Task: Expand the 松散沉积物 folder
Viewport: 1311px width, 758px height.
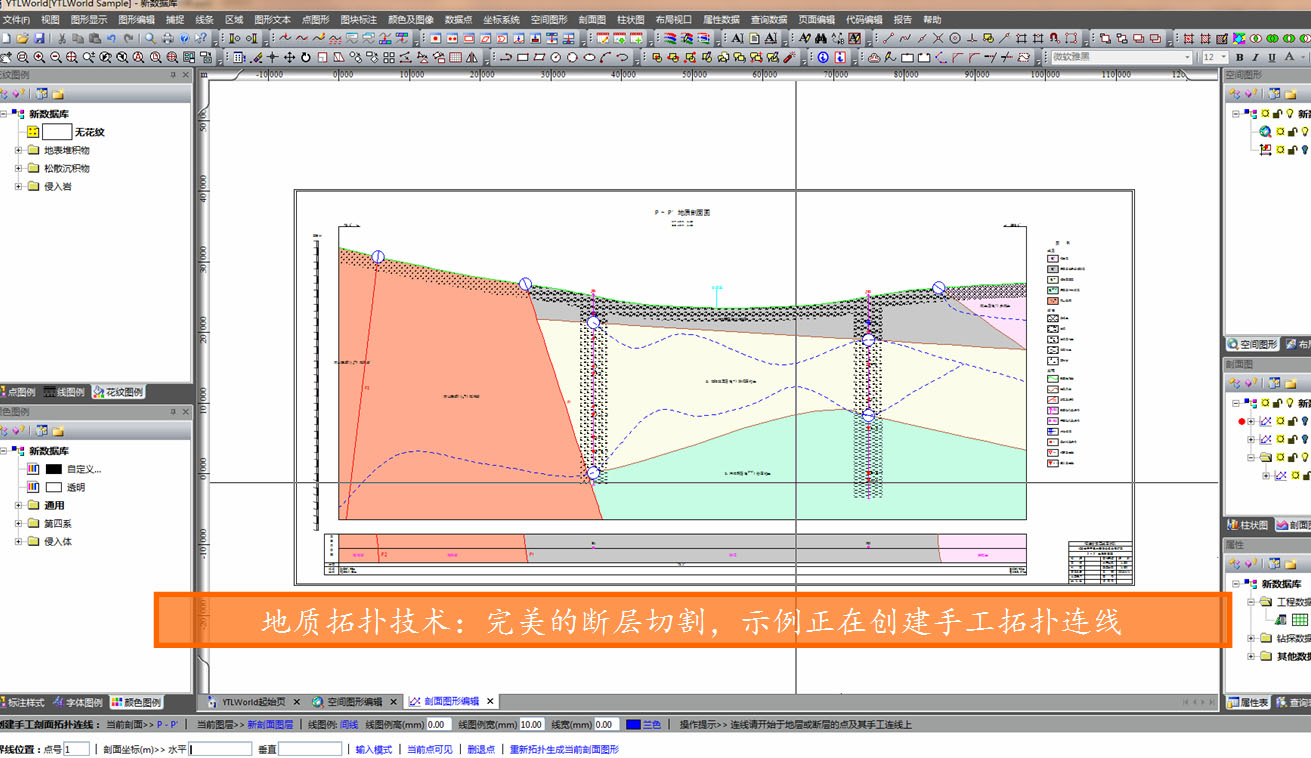Action: [18, 168]
